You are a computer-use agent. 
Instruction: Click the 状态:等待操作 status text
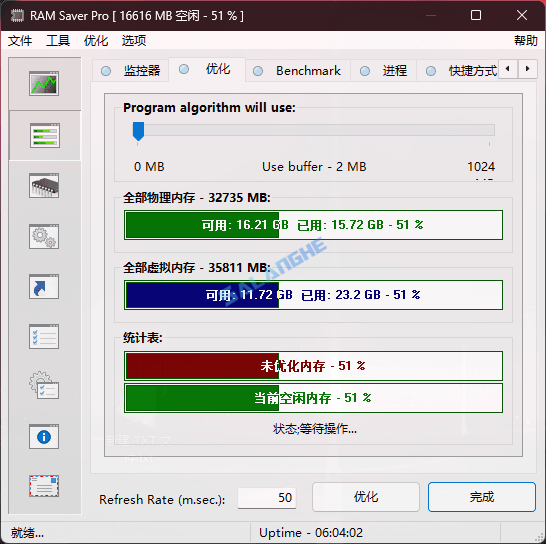[x=315, y=429]
